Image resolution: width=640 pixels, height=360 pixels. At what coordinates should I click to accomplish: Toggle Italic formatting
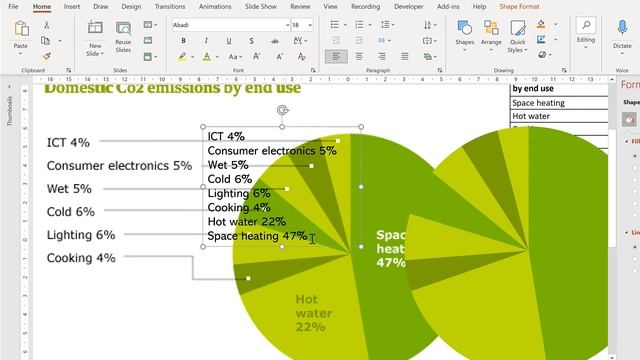206,41
